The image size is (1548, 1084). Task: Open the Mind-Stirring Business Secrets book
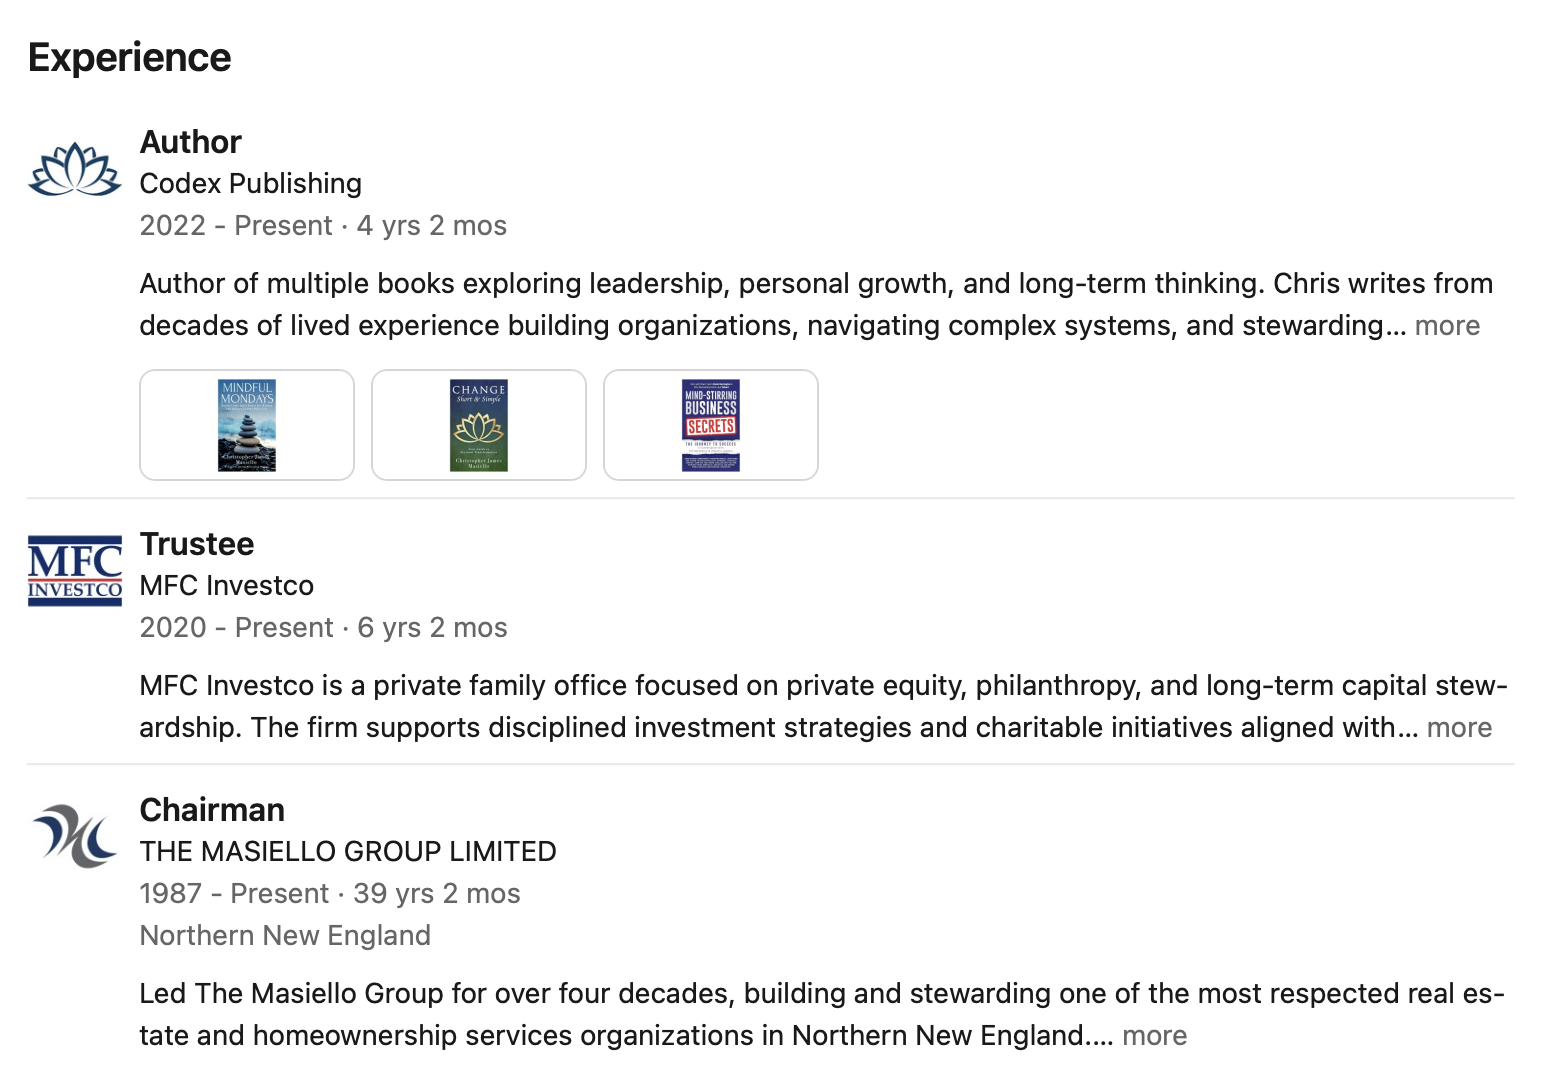(710, 424)
